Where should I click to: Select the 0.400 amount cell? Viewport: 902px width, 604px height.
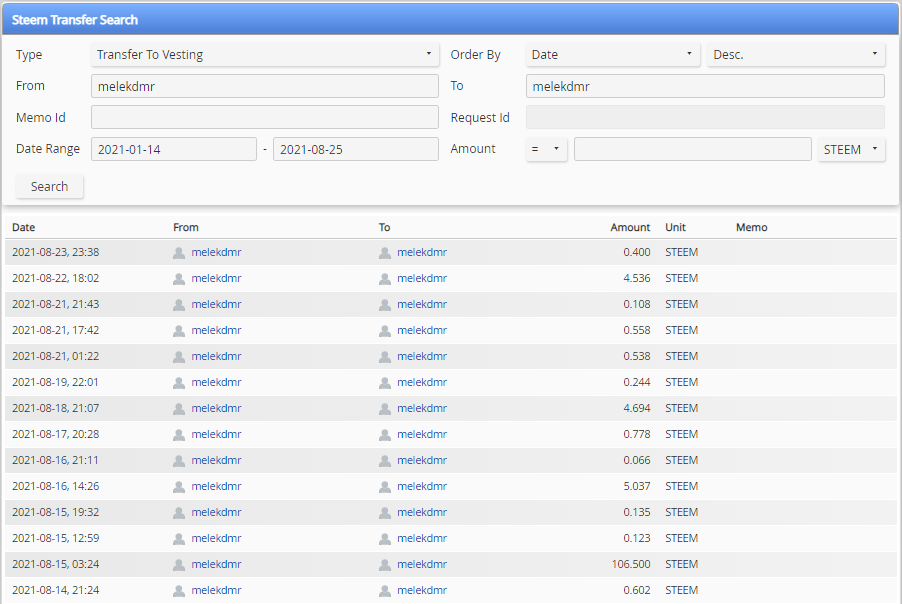point(637,252)
